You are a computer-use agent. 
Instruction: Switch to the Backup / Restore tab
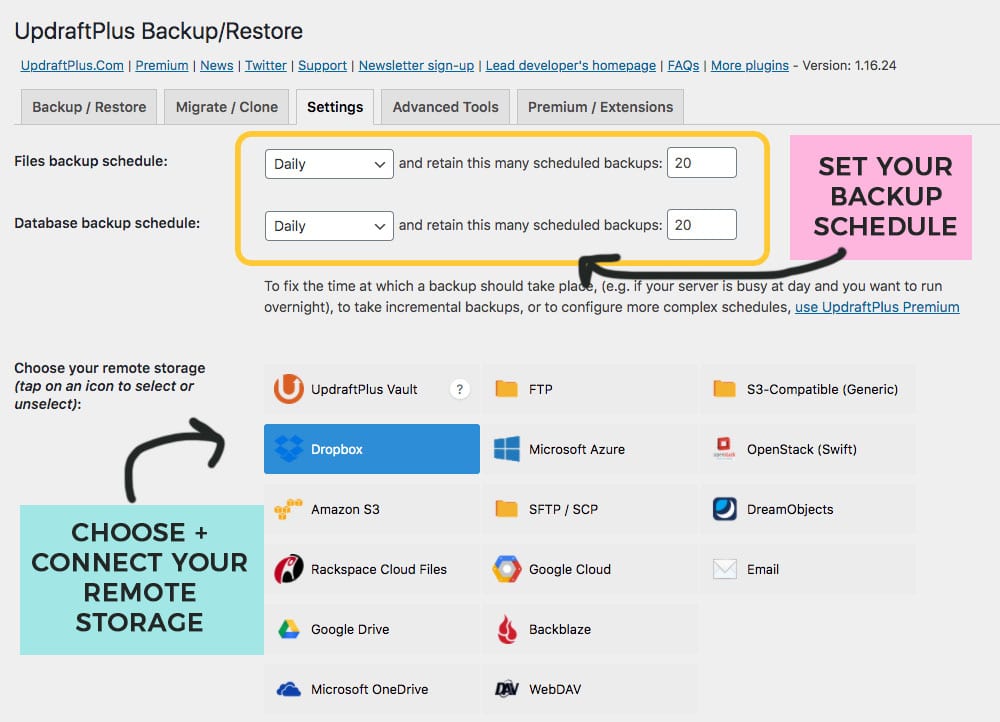pos(89,107)
